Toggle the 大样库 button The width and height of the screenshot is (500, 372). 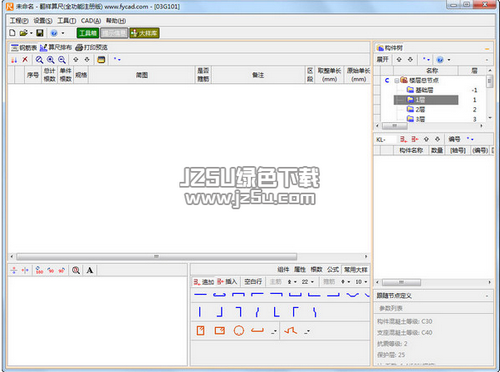(144, 33)
